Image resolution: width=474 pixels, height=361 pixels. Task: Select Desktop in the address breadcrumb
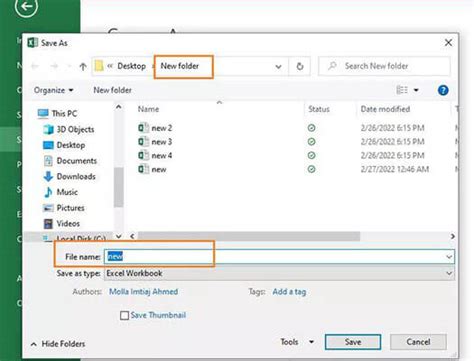[x=131, y=66]
